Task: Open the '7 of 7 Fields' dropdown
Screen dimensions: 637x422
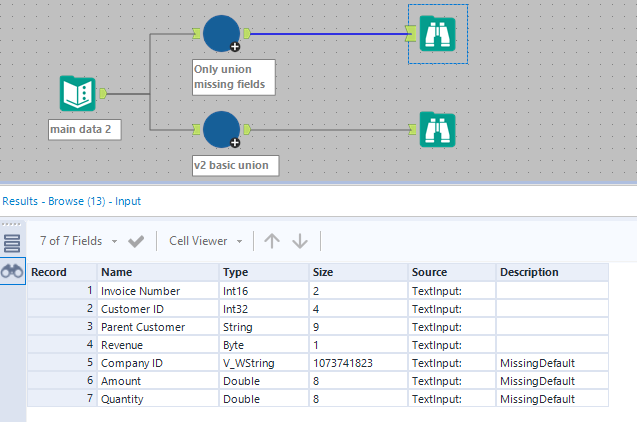Action: pos(78,241)
